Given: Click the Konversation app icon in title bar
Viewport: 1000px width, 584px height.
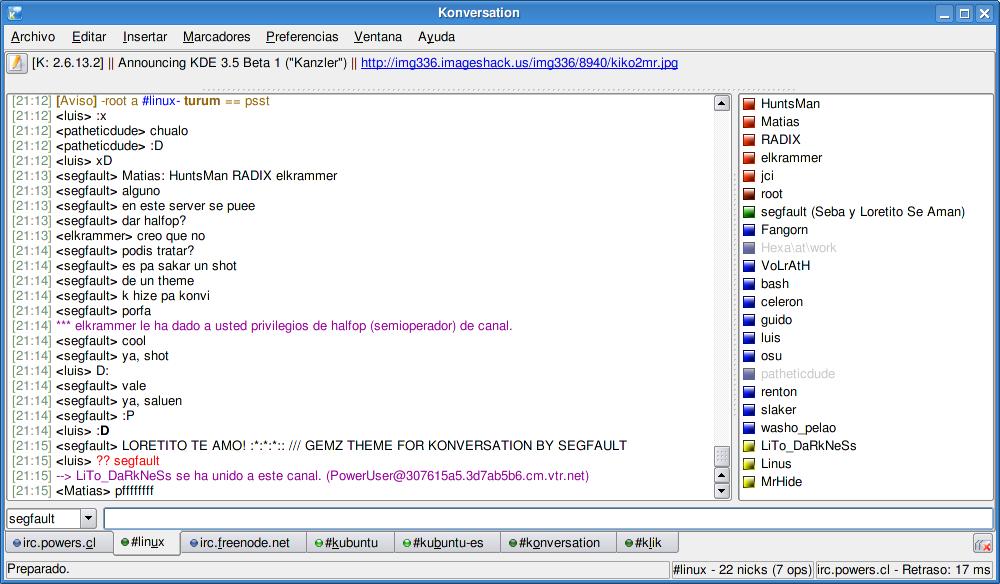Looking at the screenshot, I should click(x=14, y=12).
